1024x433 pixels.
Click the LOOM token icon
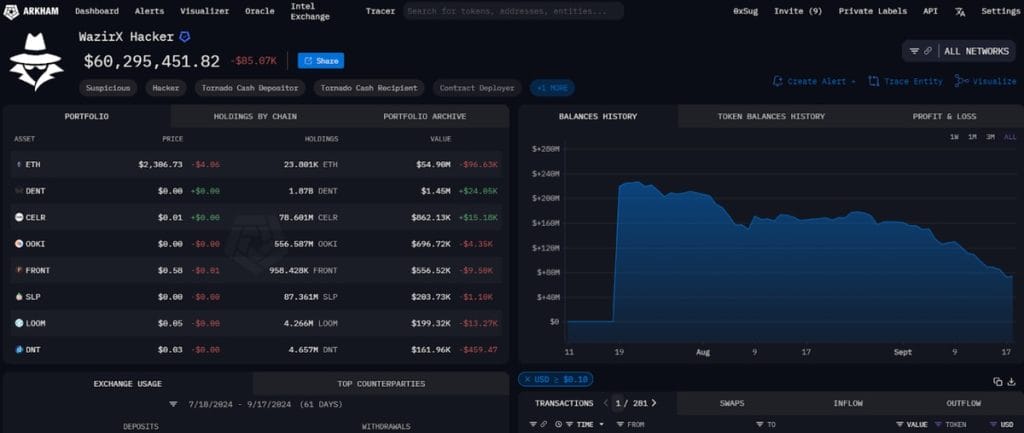pos(19,323)
